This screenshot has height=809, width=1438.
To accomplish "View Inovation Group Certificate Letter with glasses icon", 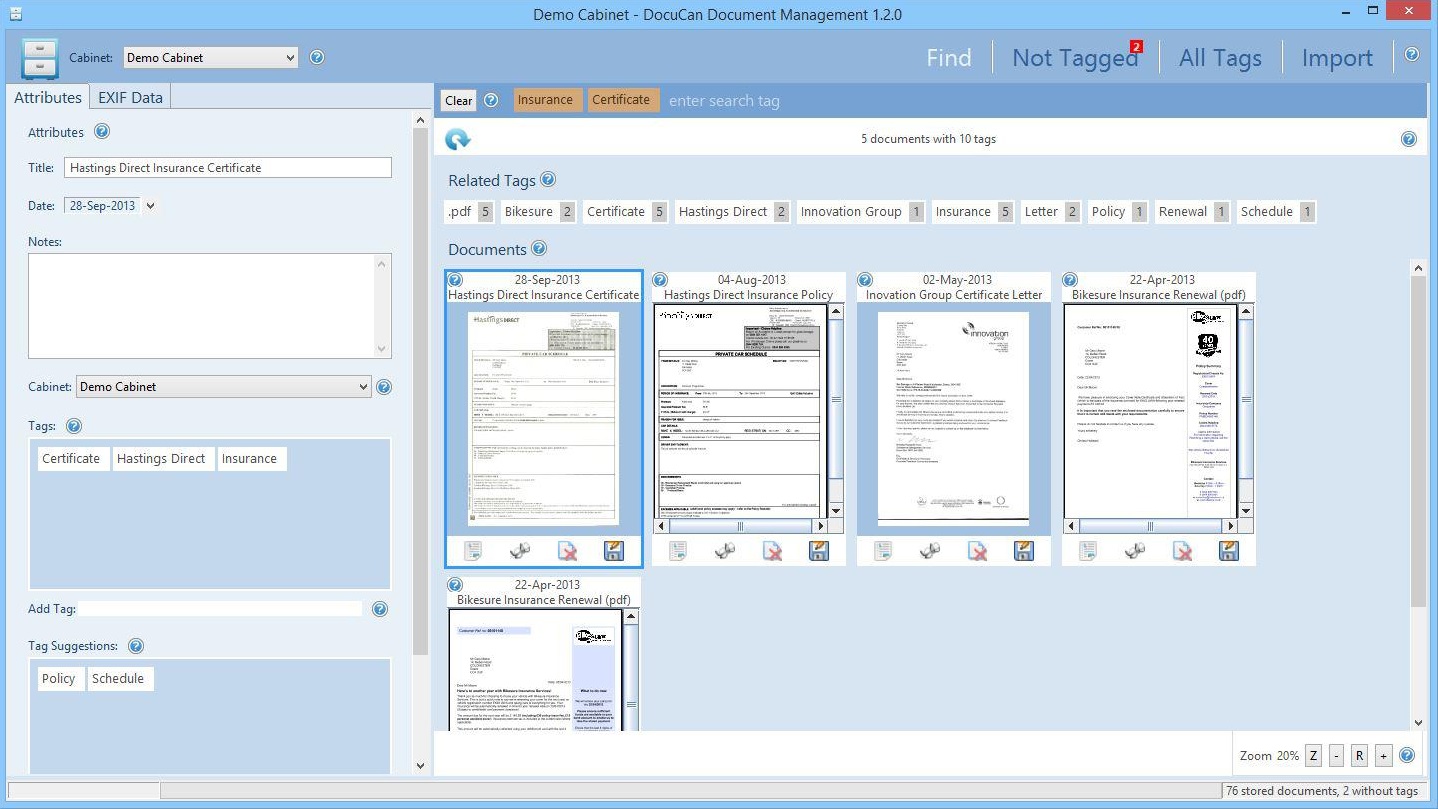I will [x=930, y=551].
